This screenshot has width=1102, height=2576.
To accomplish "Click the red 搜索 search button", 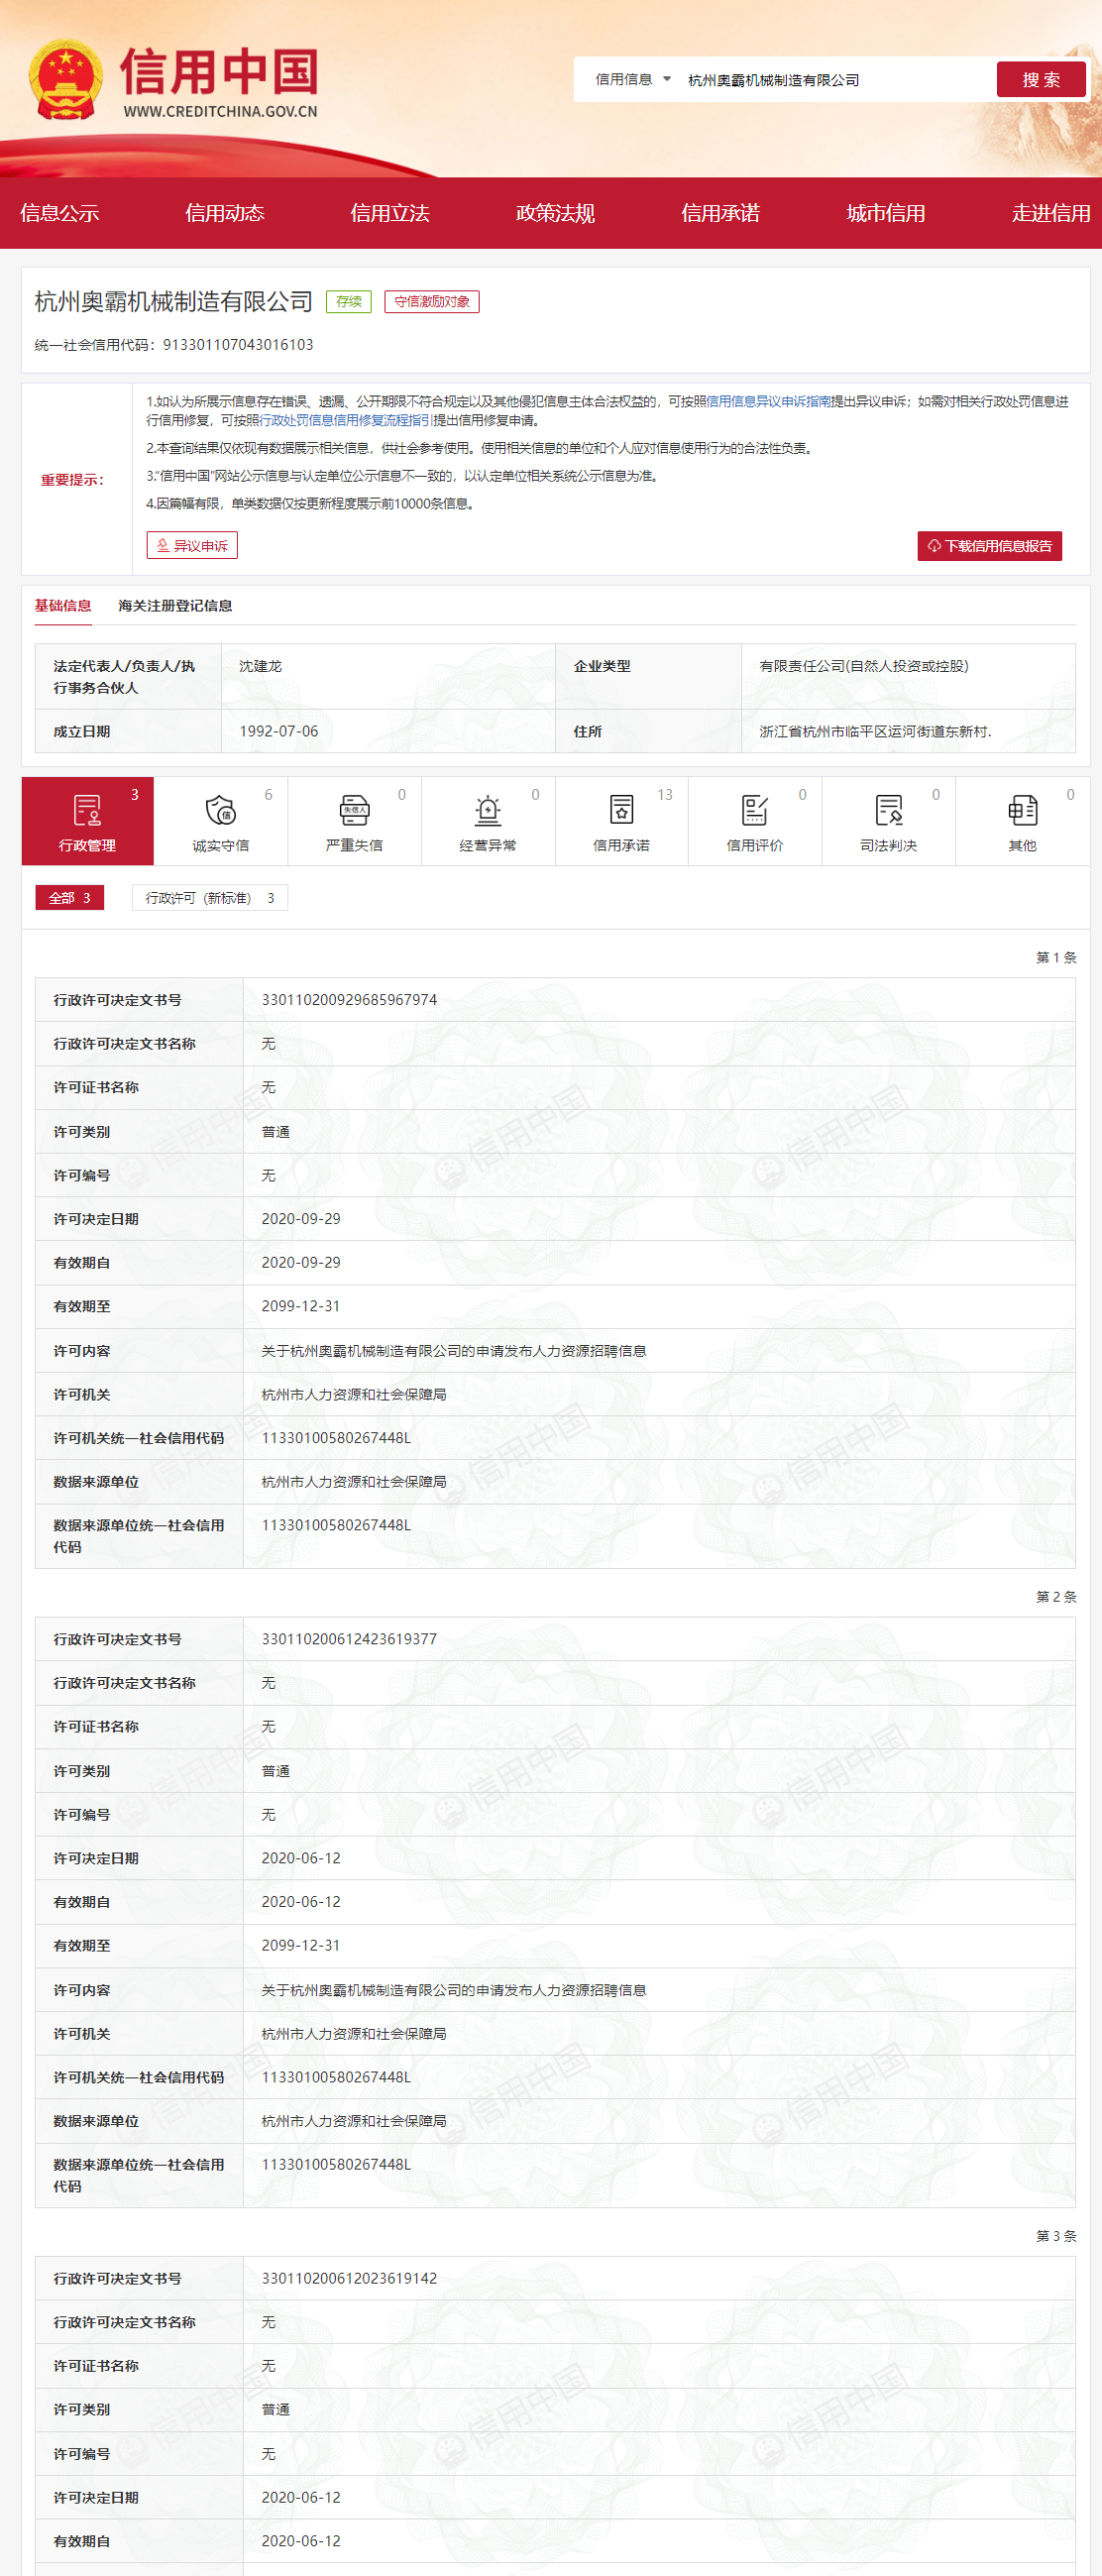I will (x=1041, y=79).
